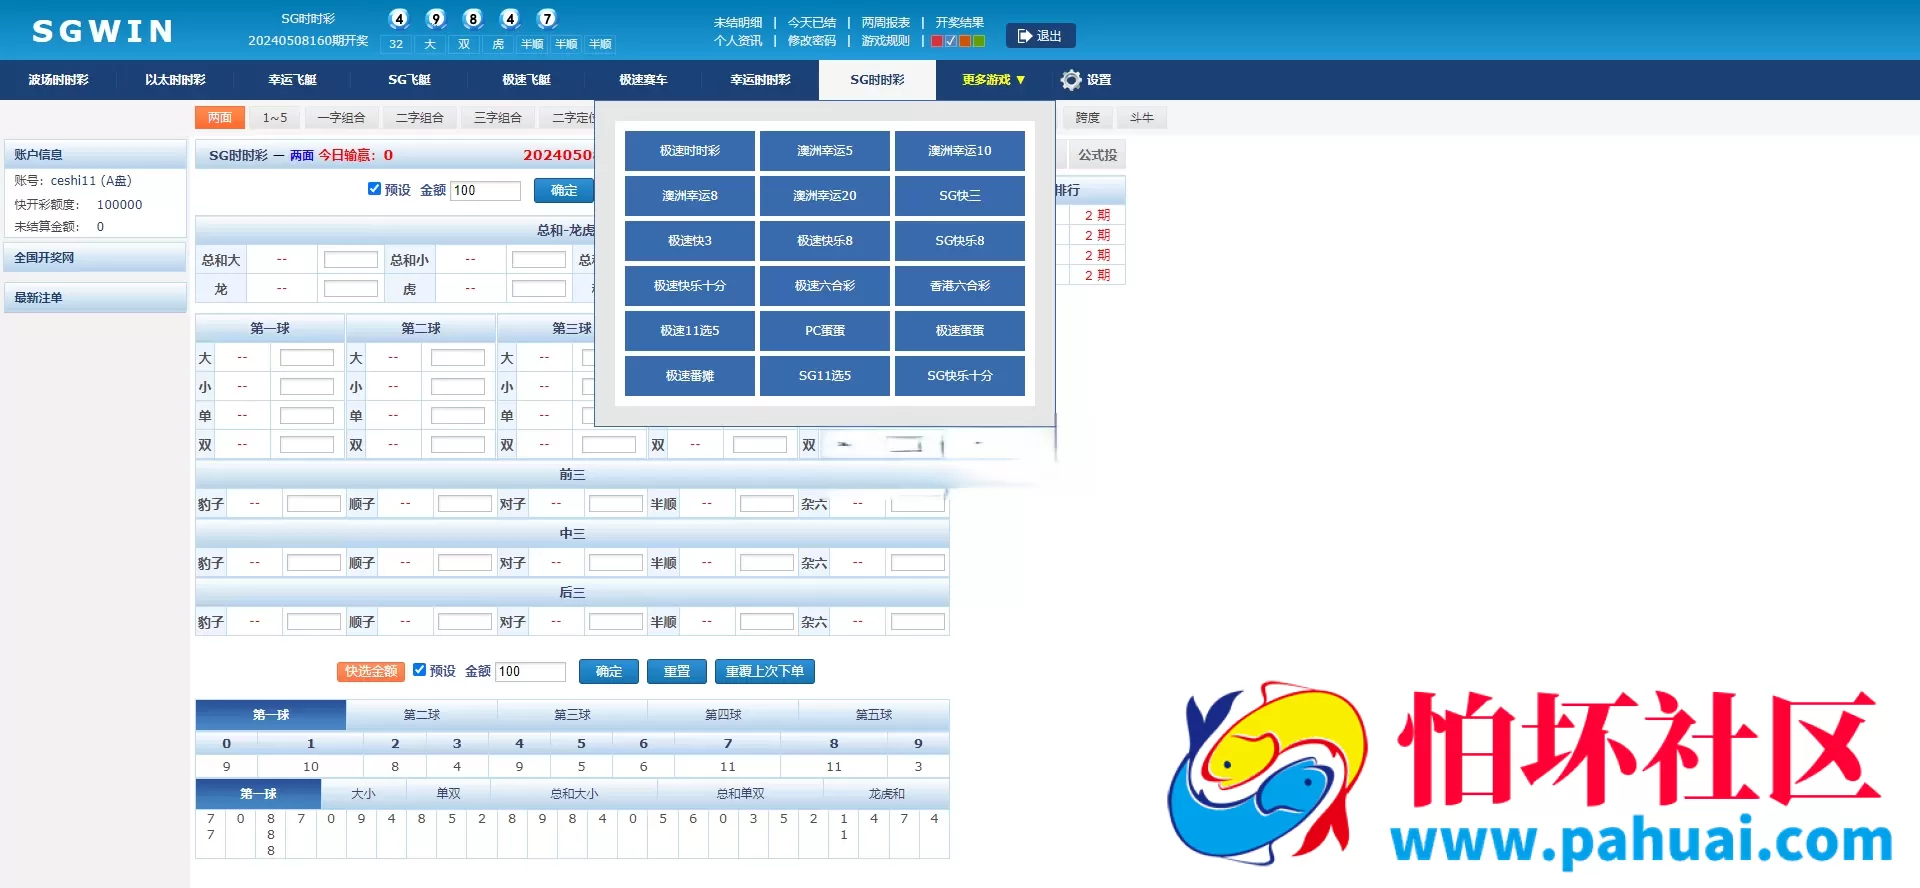Choose 澳洲幸运10 from more games

tap(960, 151)
